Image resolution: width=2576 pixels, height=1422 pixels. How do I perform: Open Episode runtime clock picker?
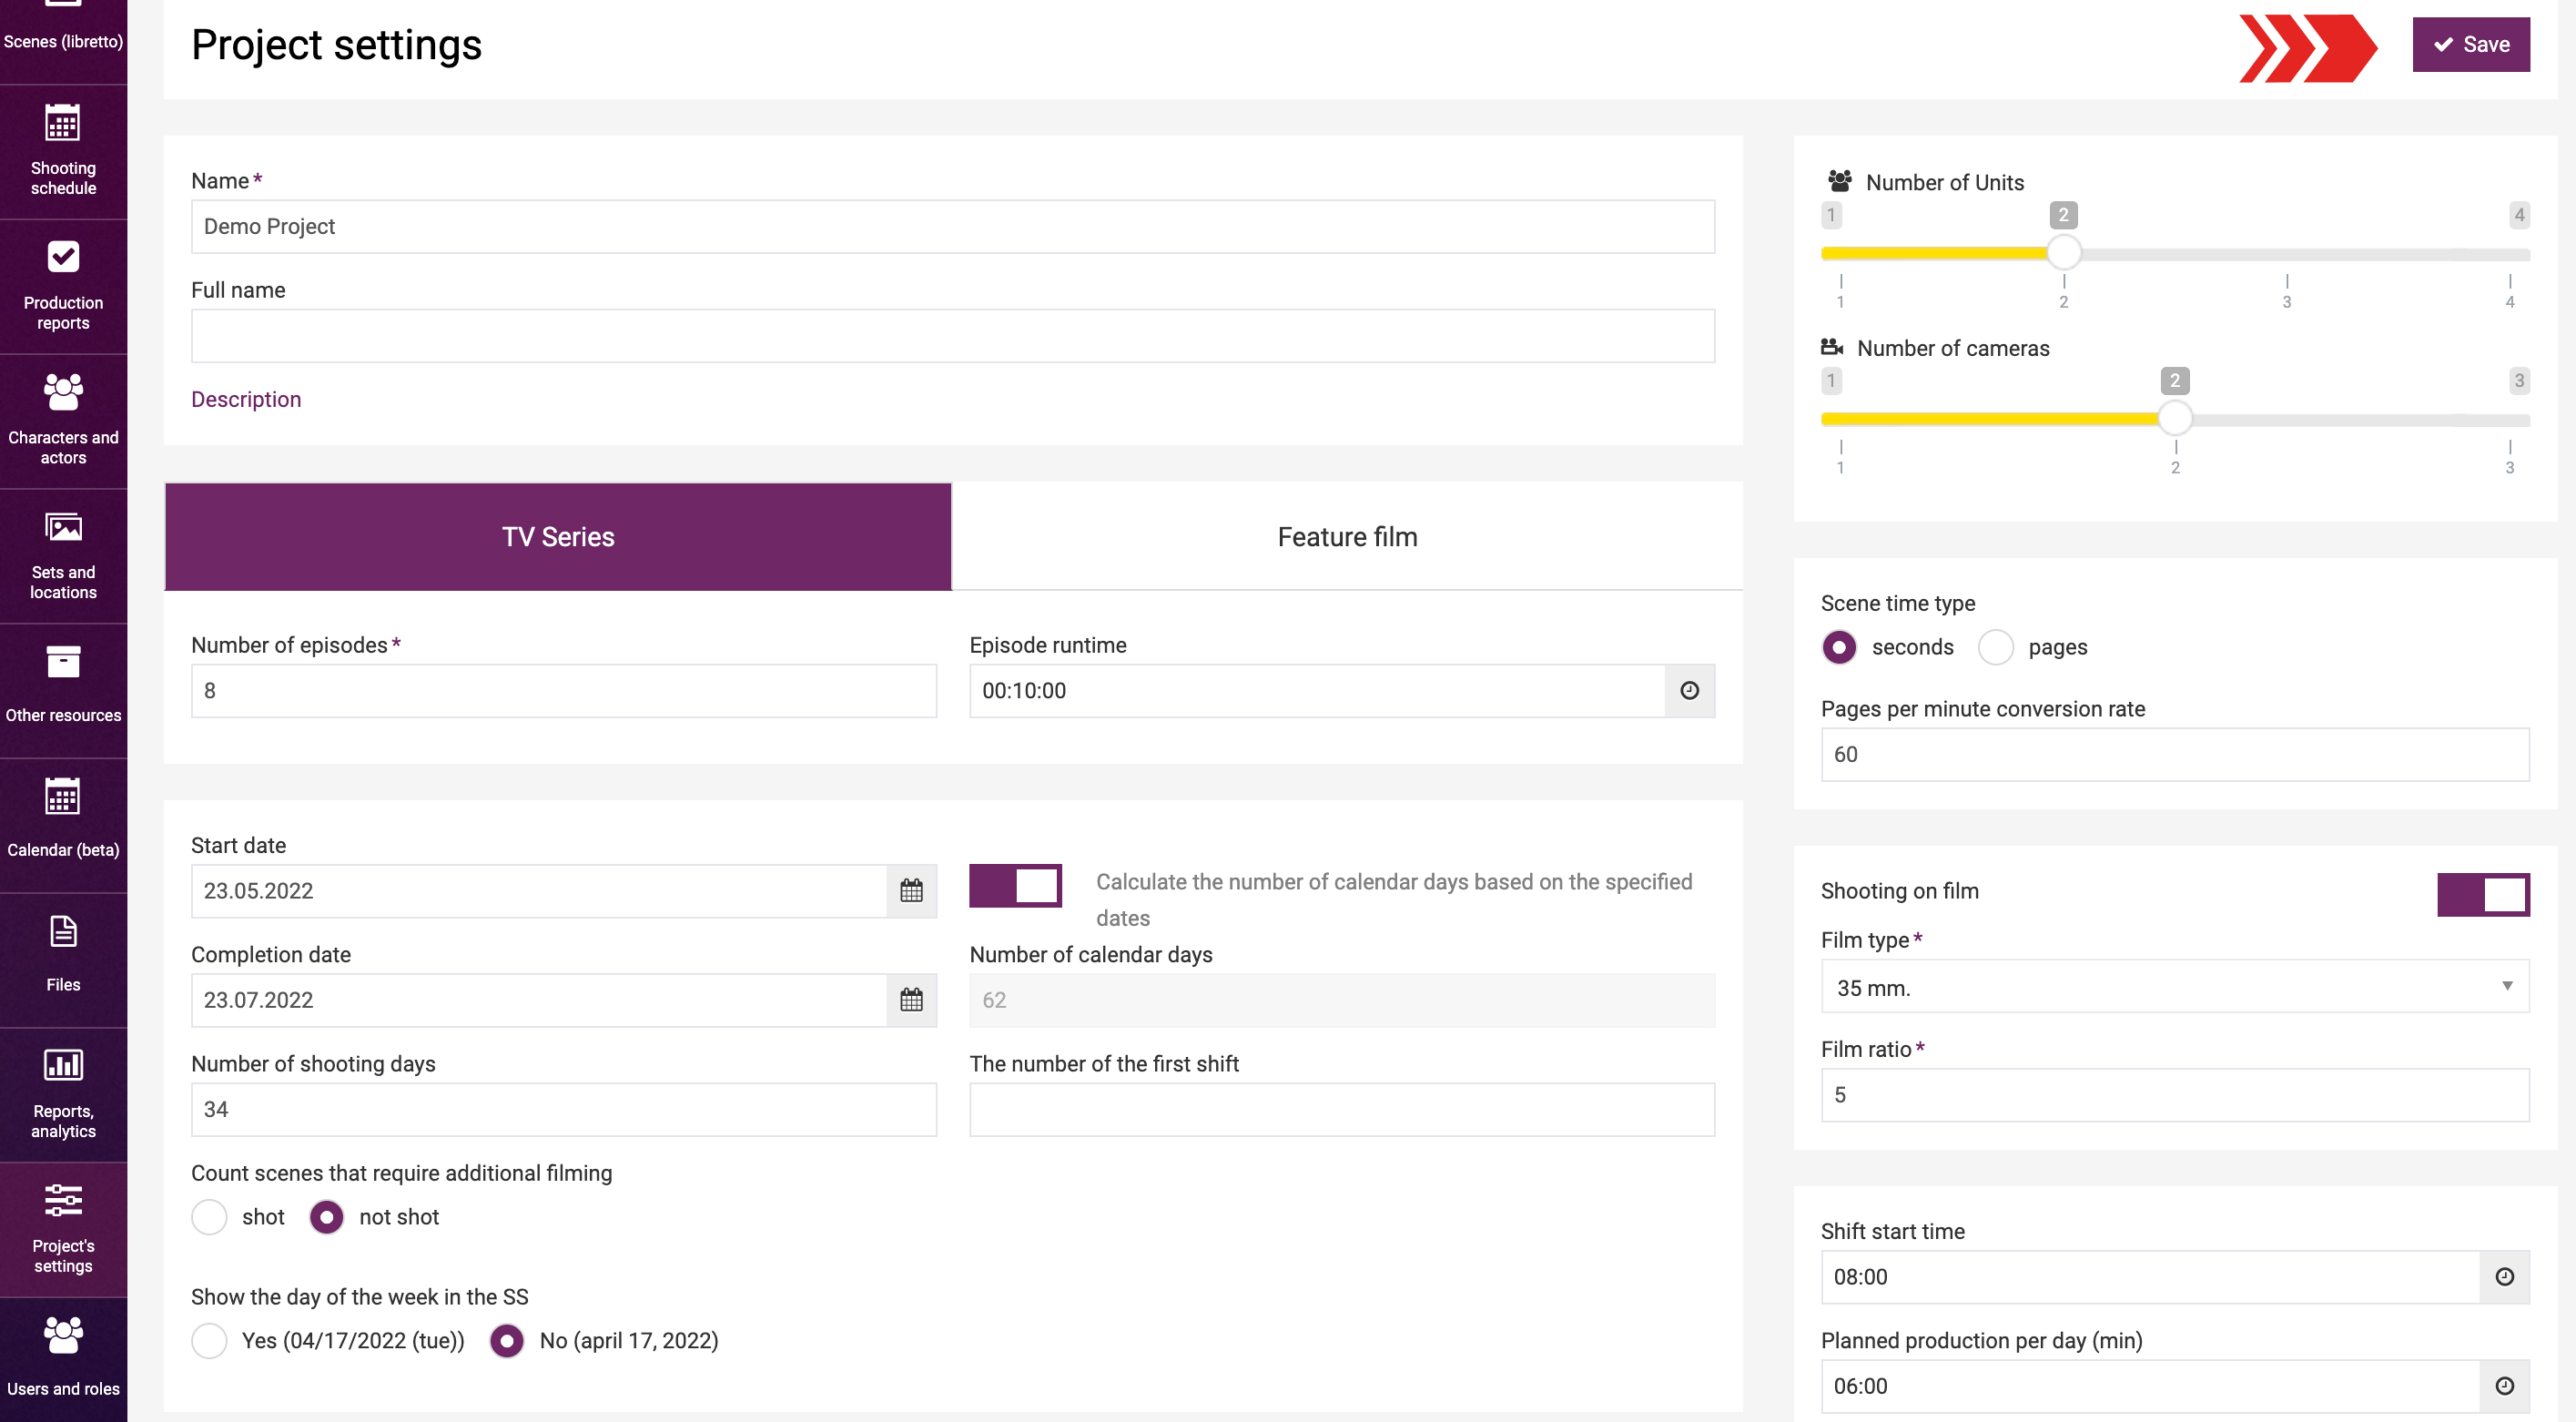[x=1690, y=690]
